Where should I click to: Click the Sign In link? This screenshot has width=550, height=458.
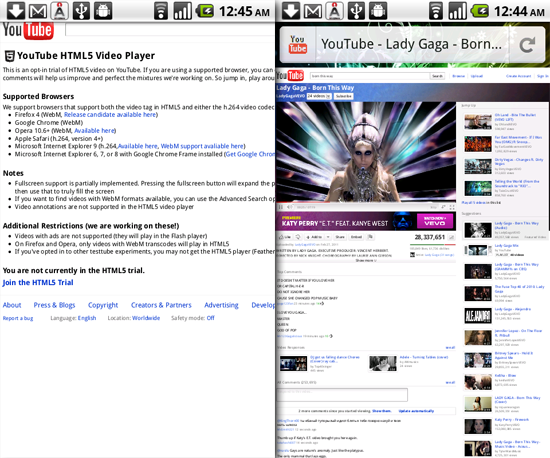[x=543, y=76]
